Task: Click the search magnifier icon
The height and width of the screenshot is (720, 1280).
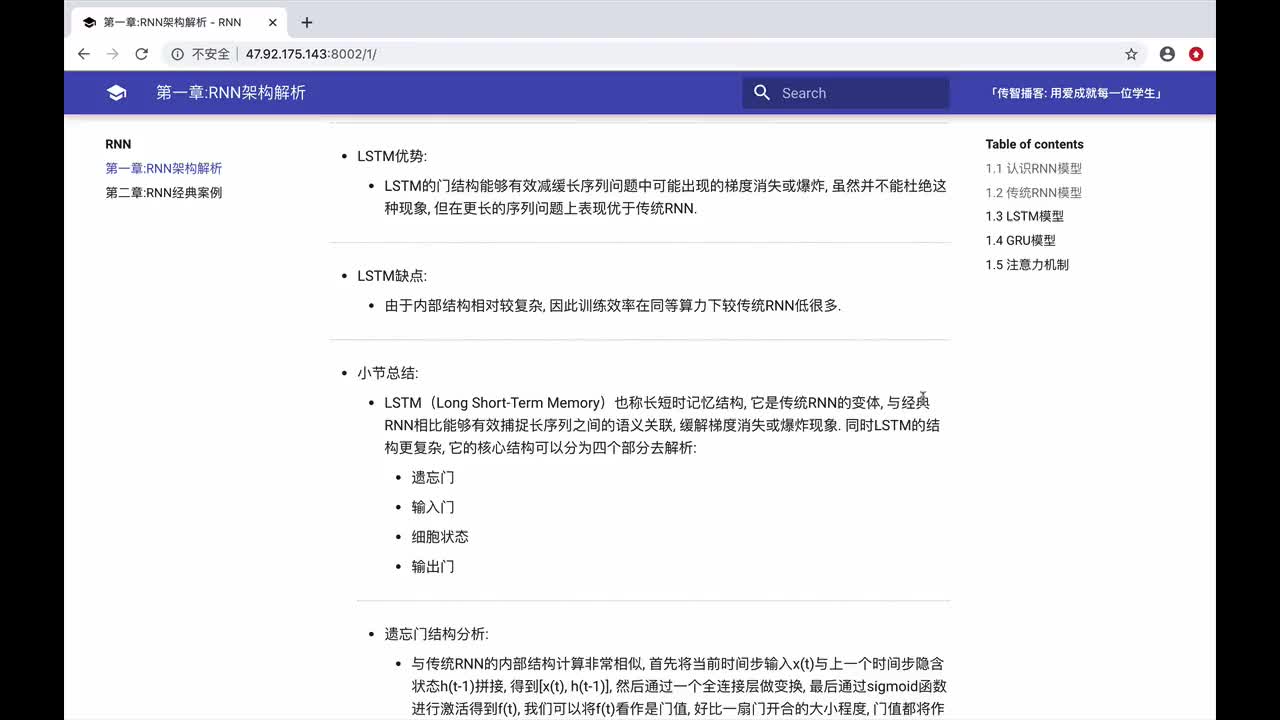Action: pos(762,93)
